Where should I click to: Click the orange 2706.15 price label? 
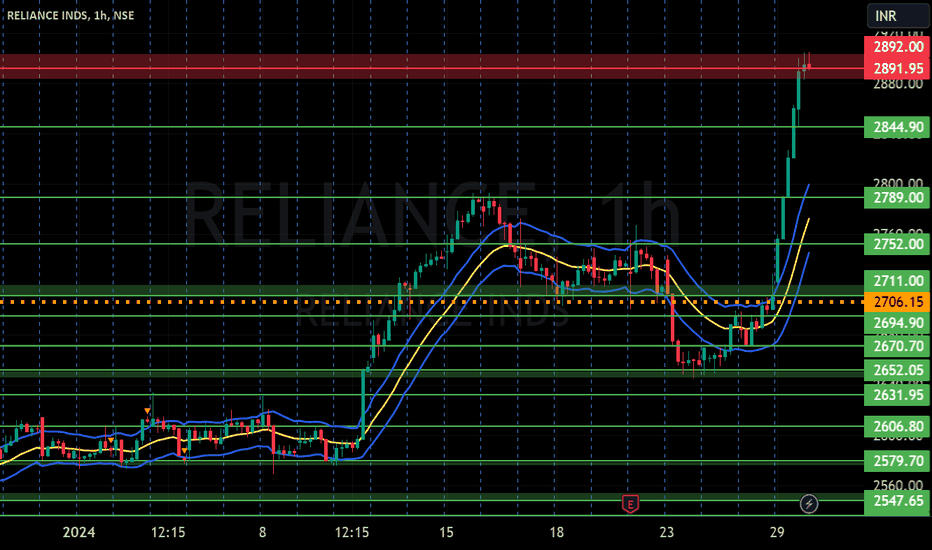pyautogui.click(x=896, y=302)
